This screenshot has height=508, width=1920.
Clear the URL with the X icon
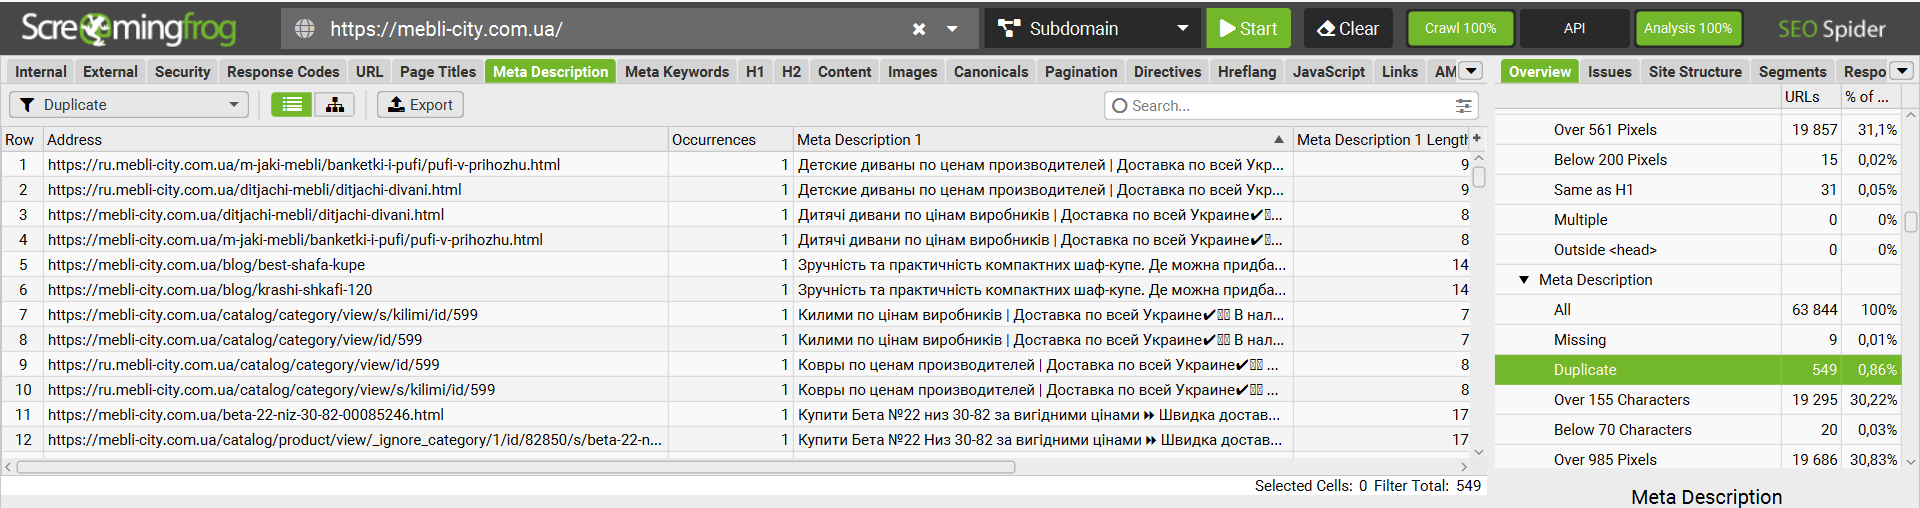pyautogui.click(x=919, y=29)
